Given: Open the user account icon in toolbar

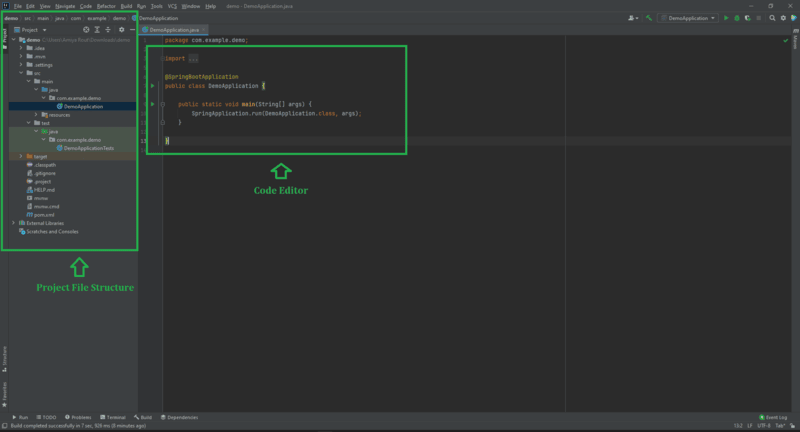Looking at the screenshot, I should pos(633,18).
